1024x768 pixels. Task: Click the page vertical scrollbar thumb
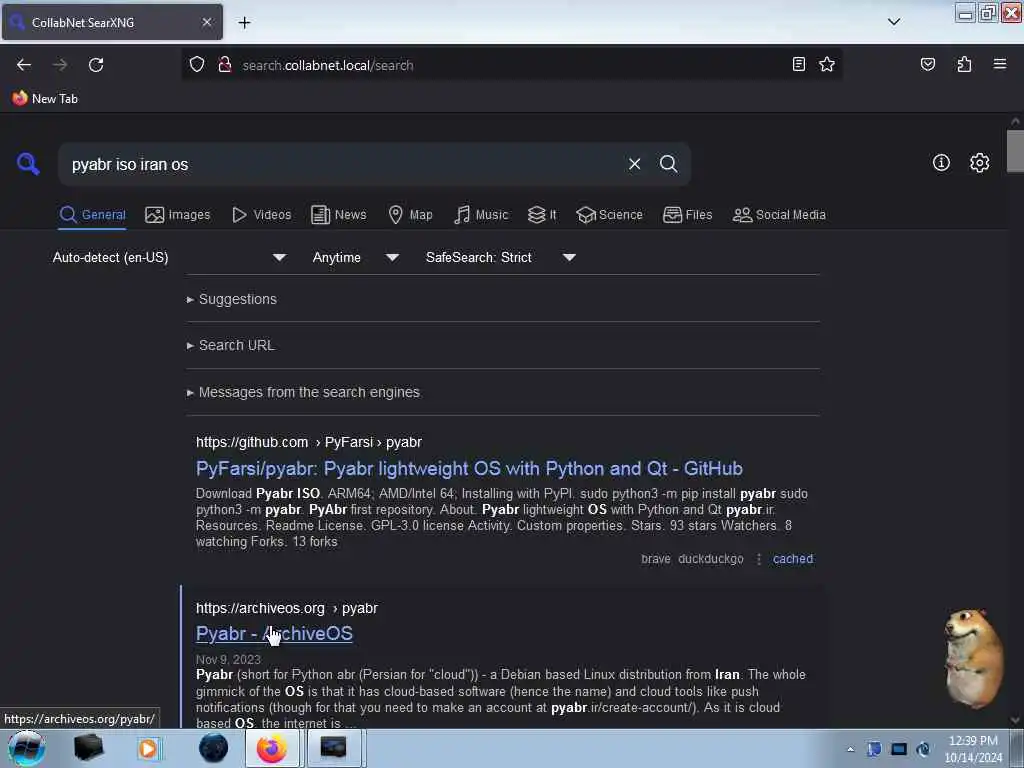(x=1015, y=151)
